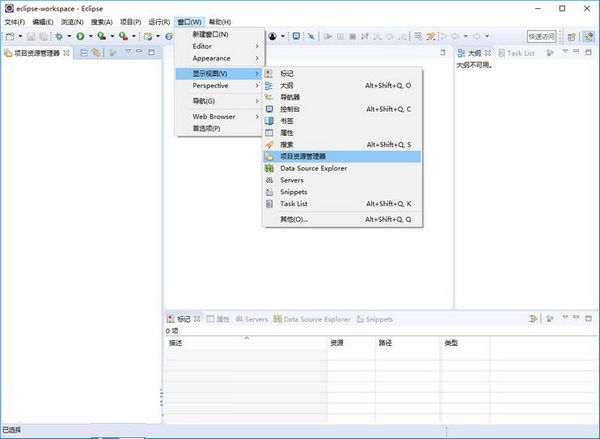The width and height of the screenshot is (600, 439).
Task: Open the 标记 panel view menu triangle
Action: click(x=565, y=317)
